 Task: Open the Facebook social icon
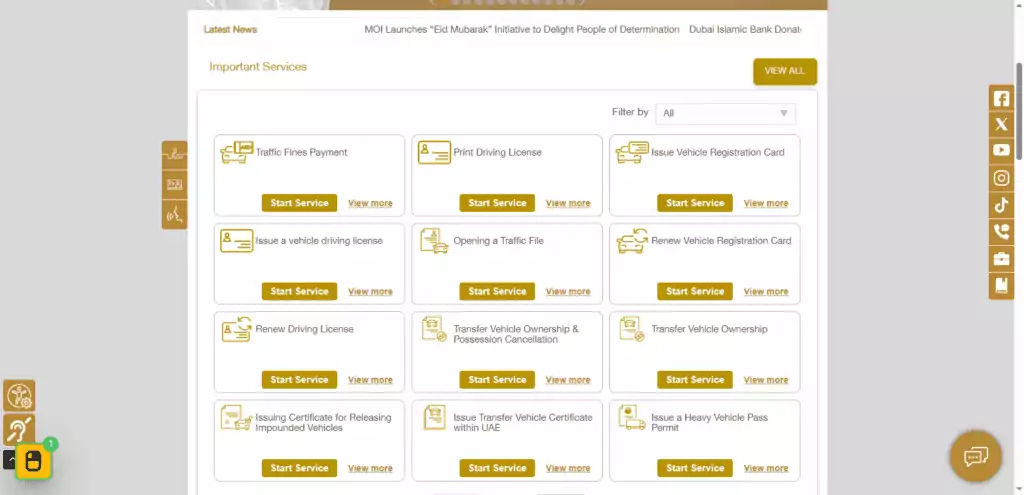pos(1001,99)
